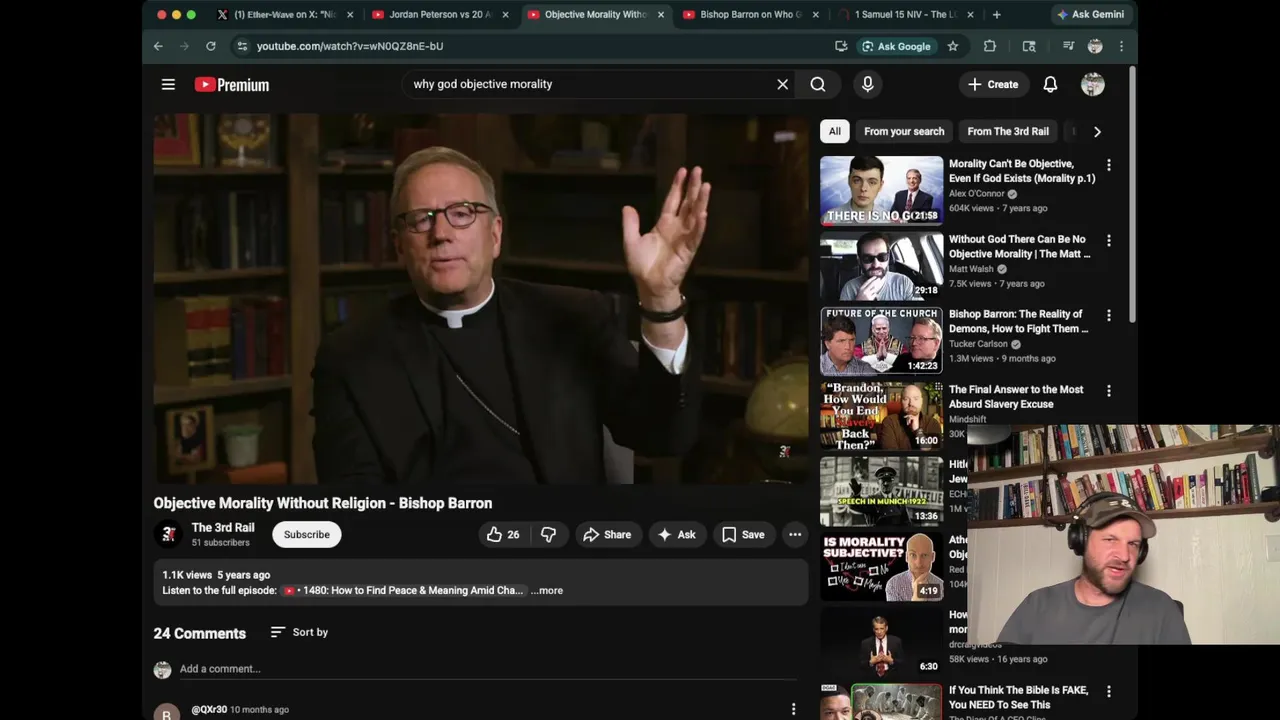The image size is (1280, 720).
Task: Open the YouTube guide hamburger menu
Action: 168,84
